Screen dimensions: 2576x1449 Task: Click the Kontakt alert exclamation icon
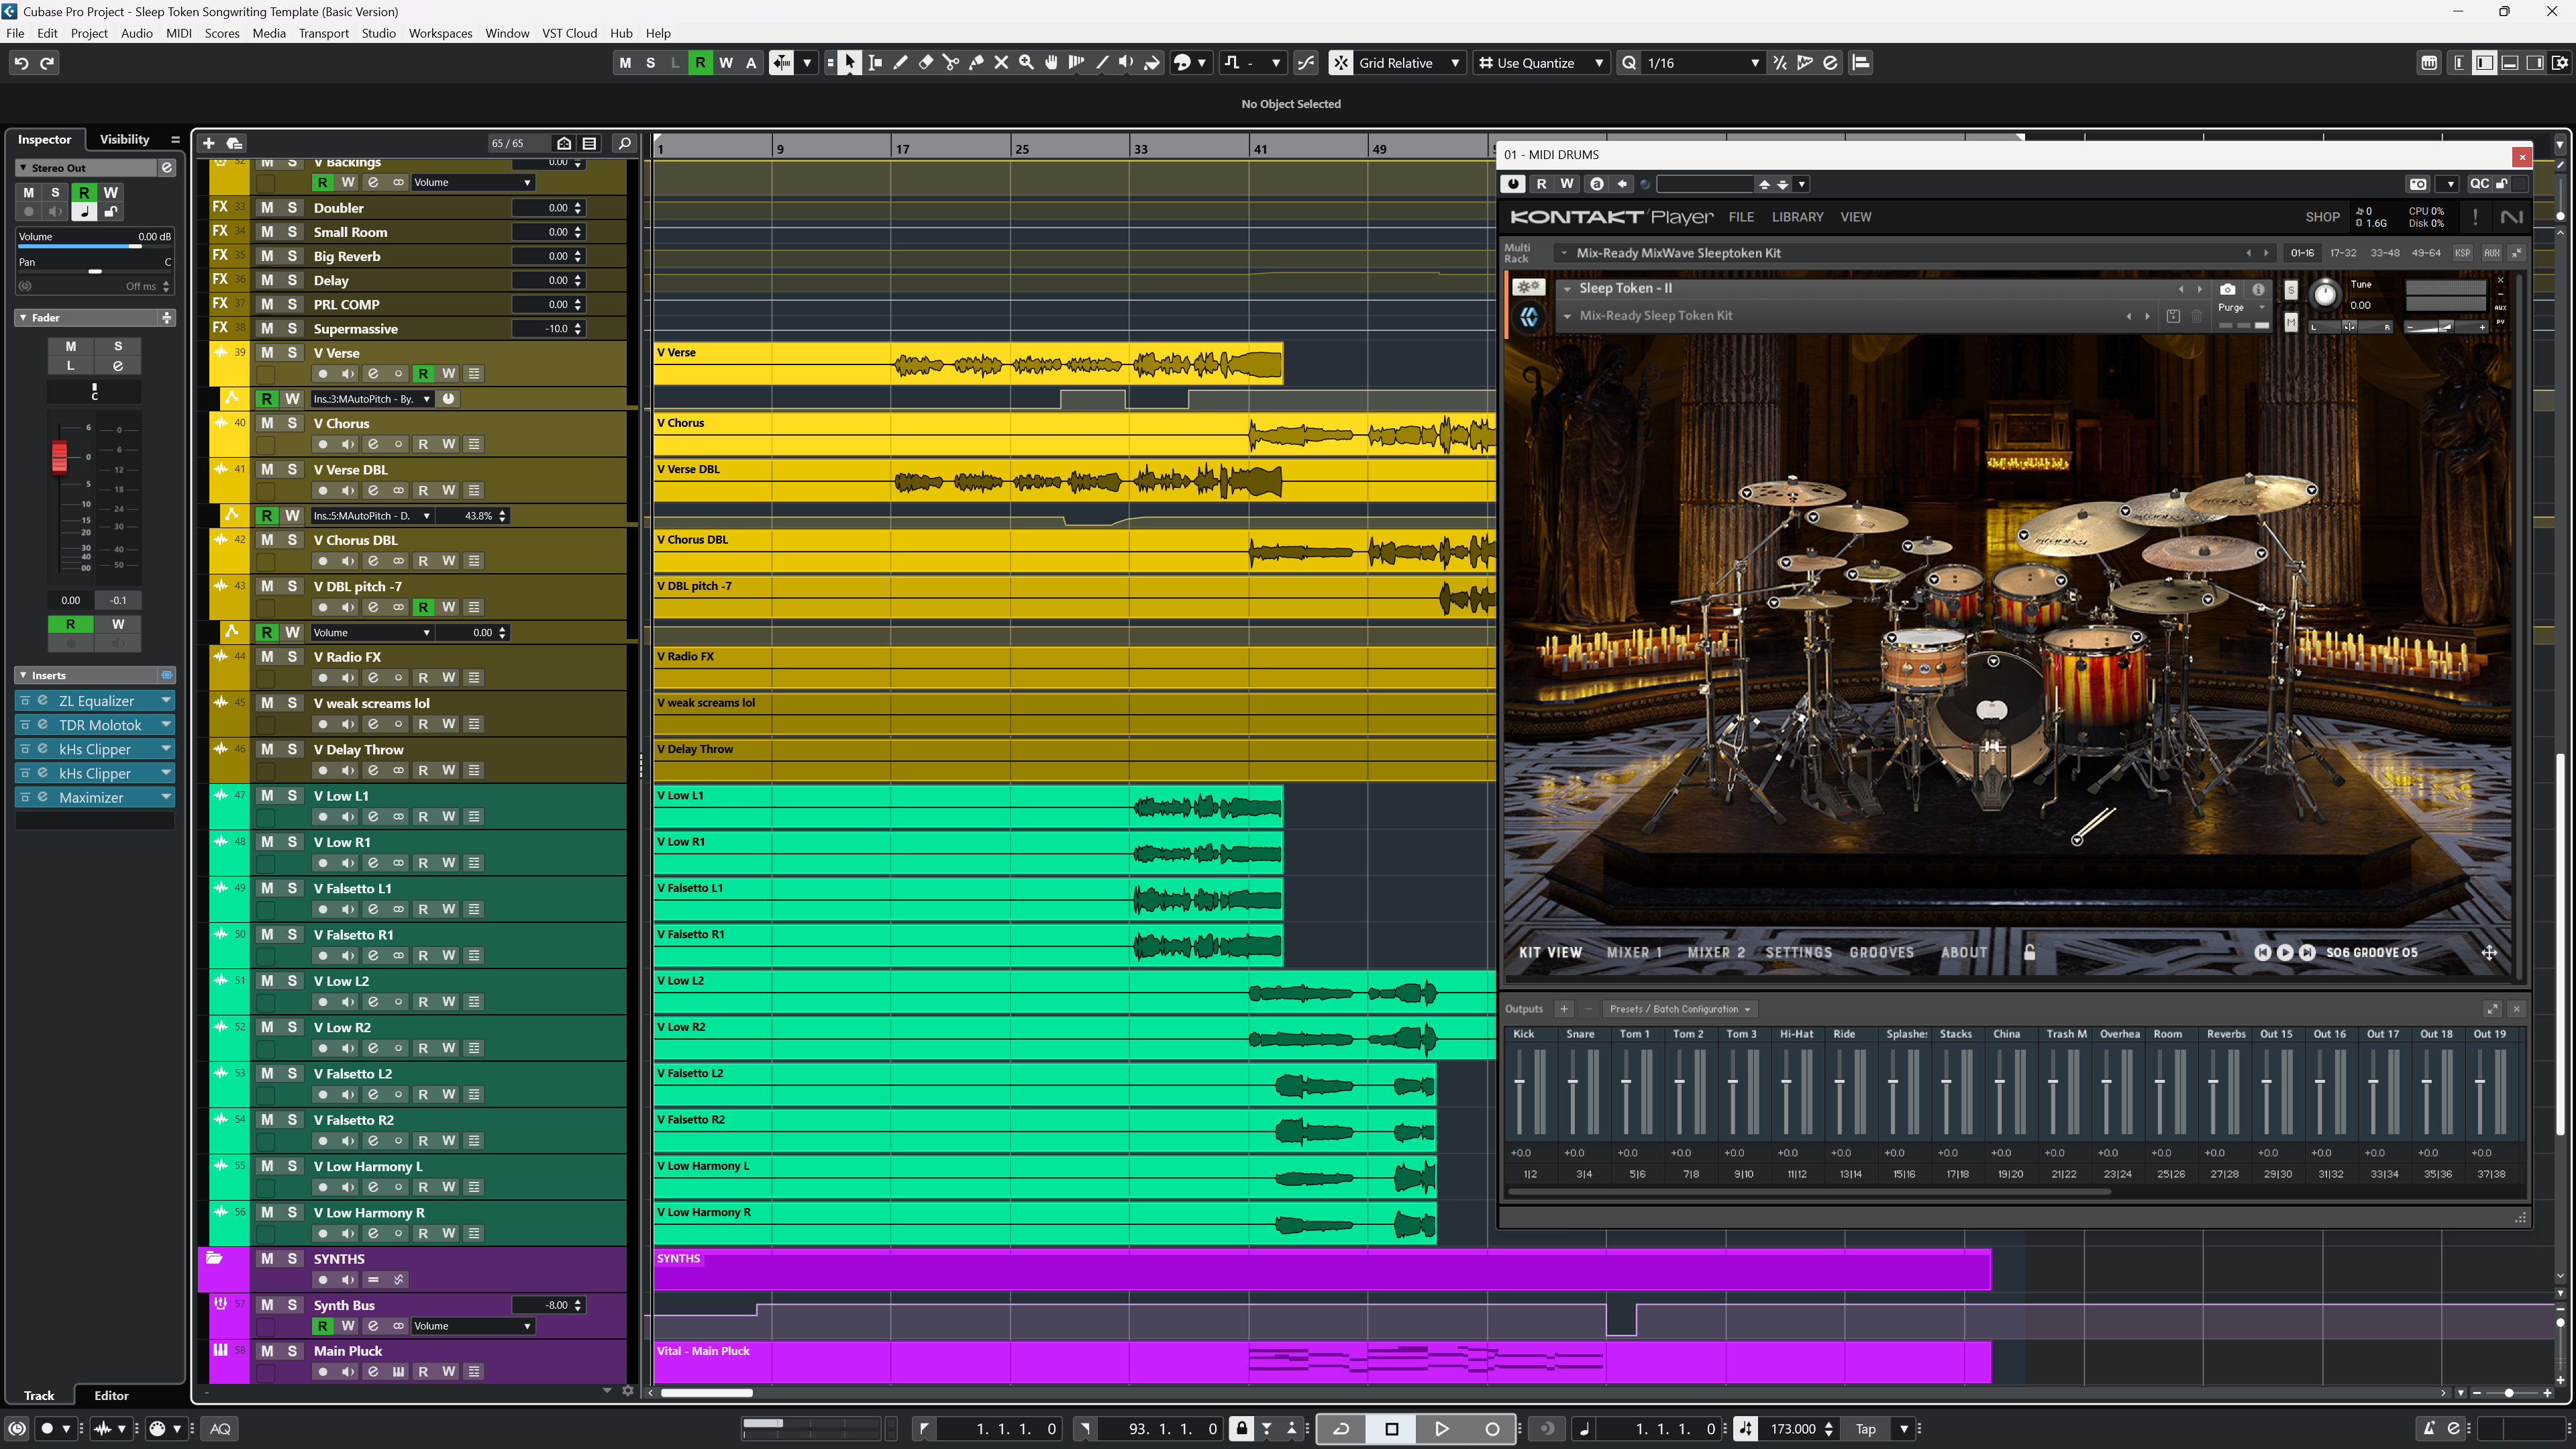click(x=2475, y=217)
